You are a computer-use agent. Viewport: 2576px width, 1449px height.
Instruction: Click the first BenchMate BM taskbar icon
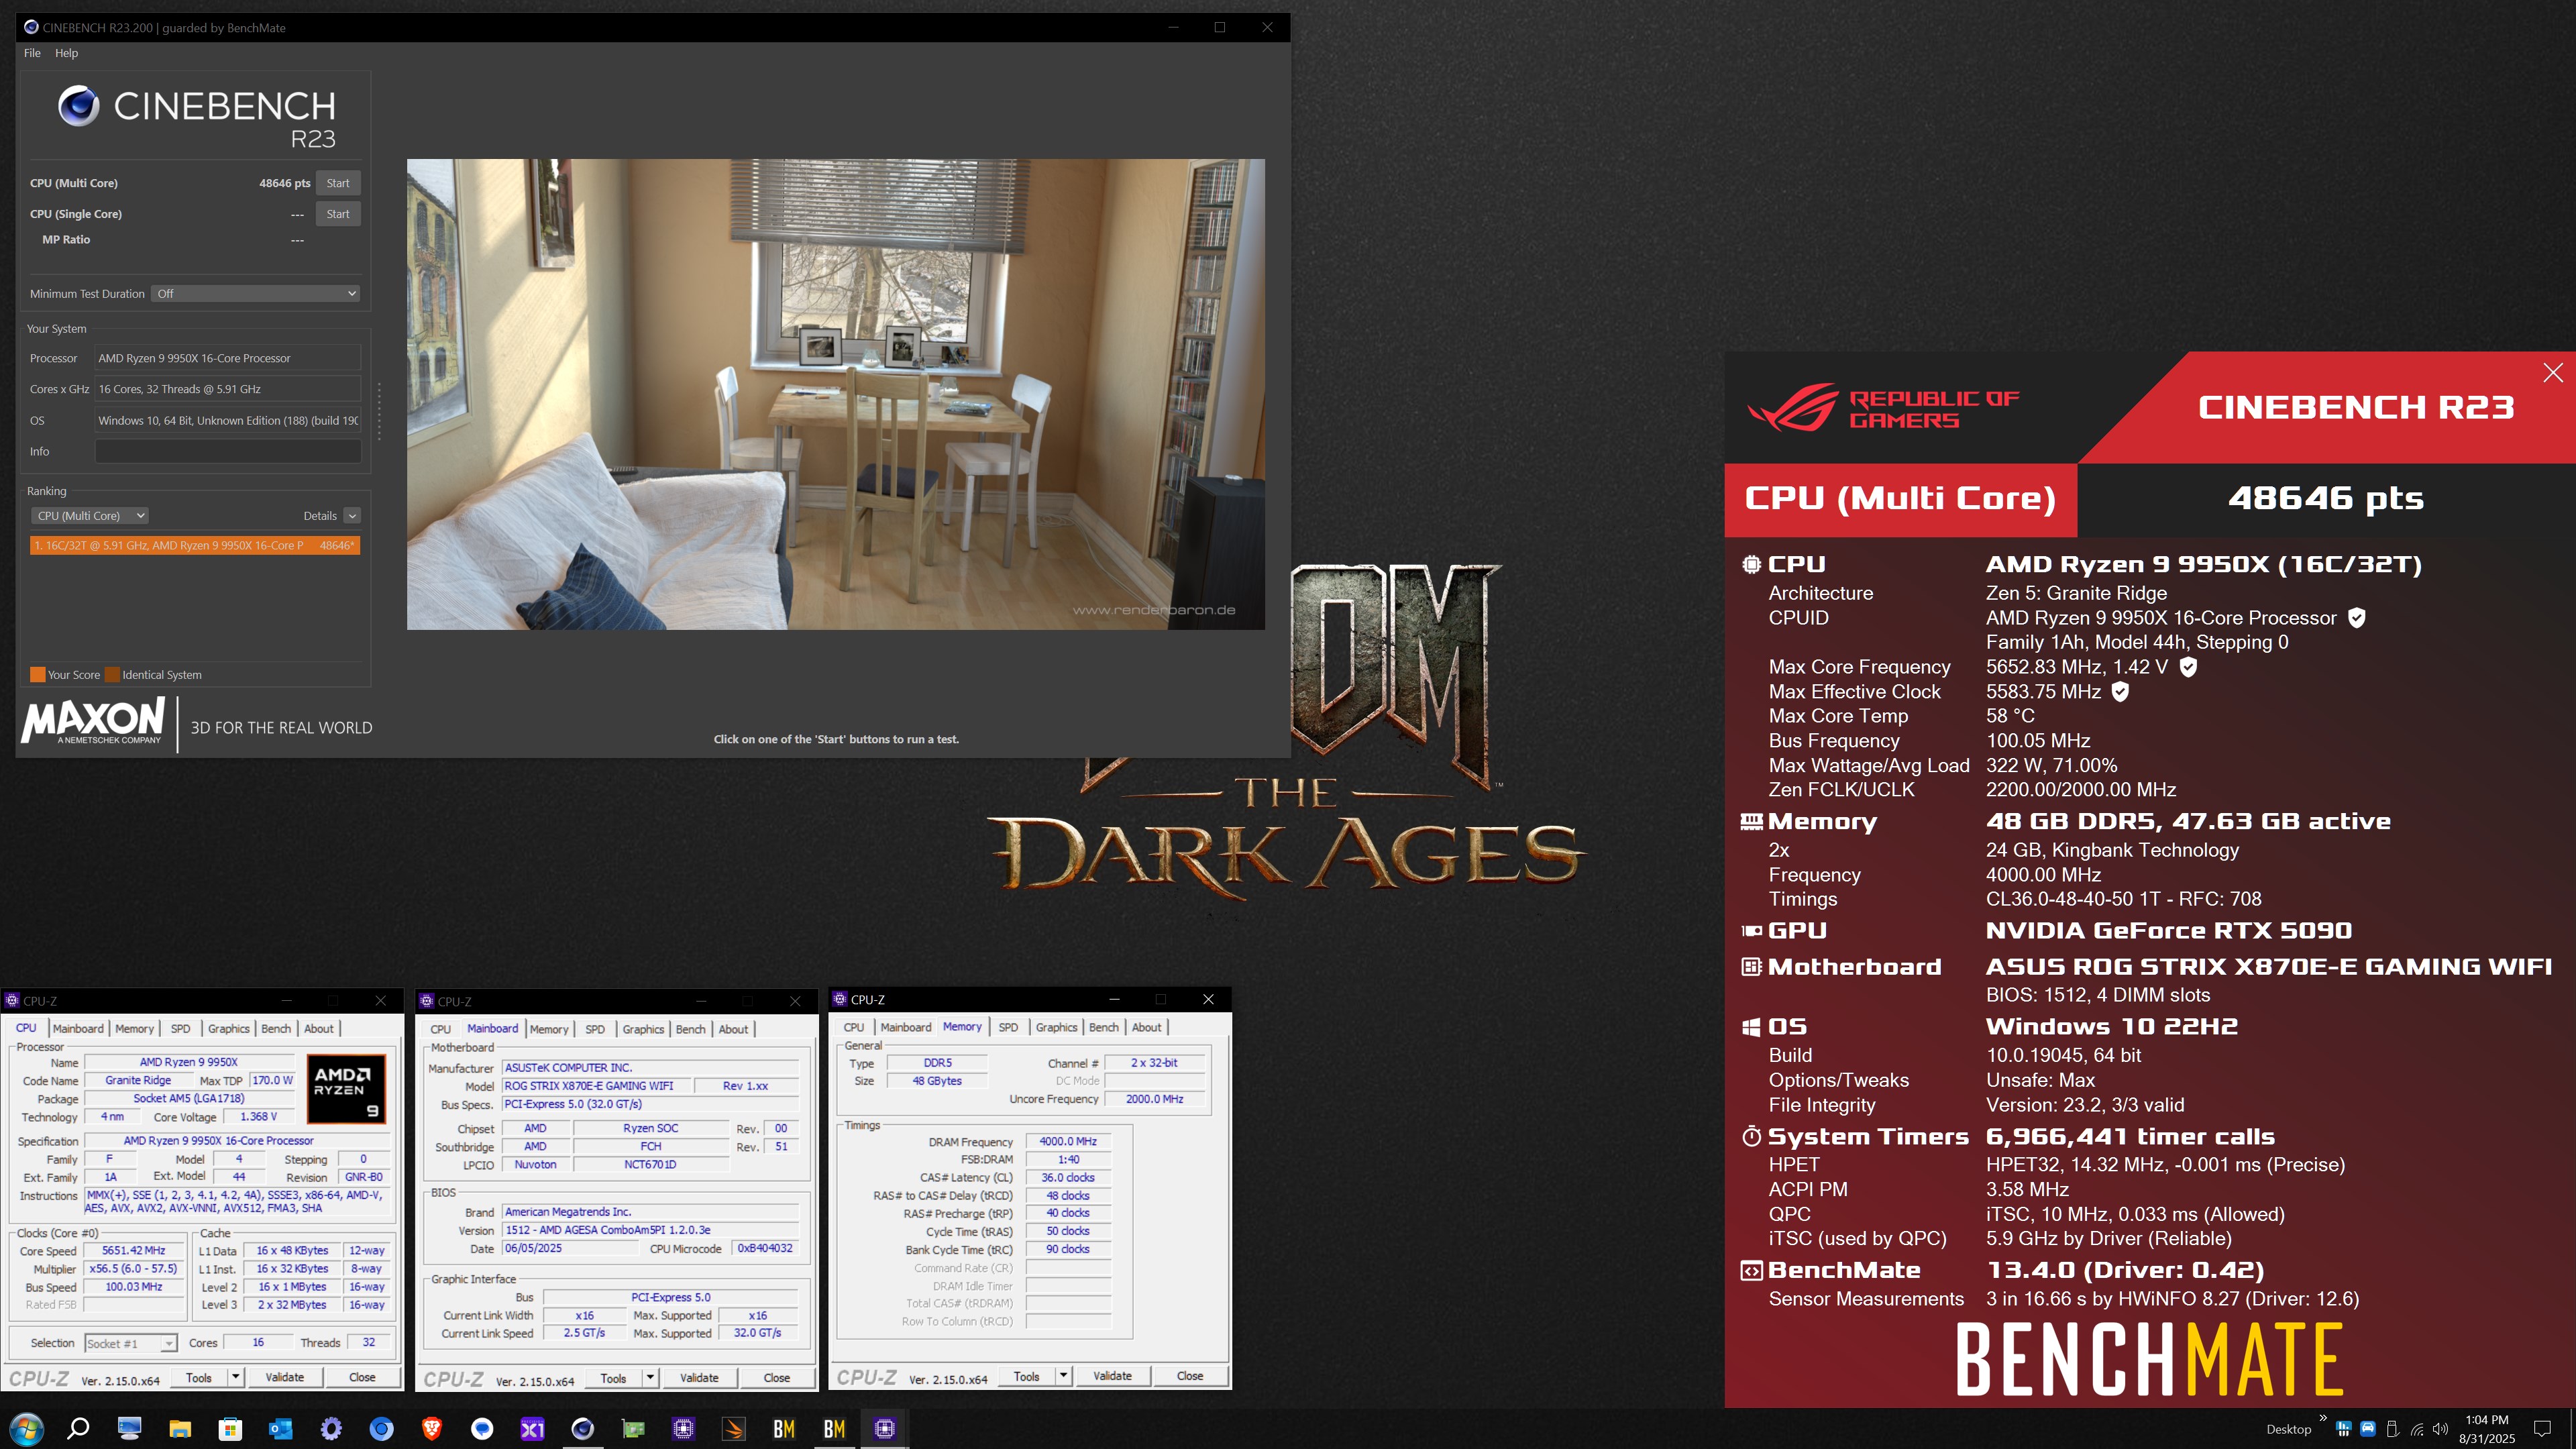[784, 1428]
